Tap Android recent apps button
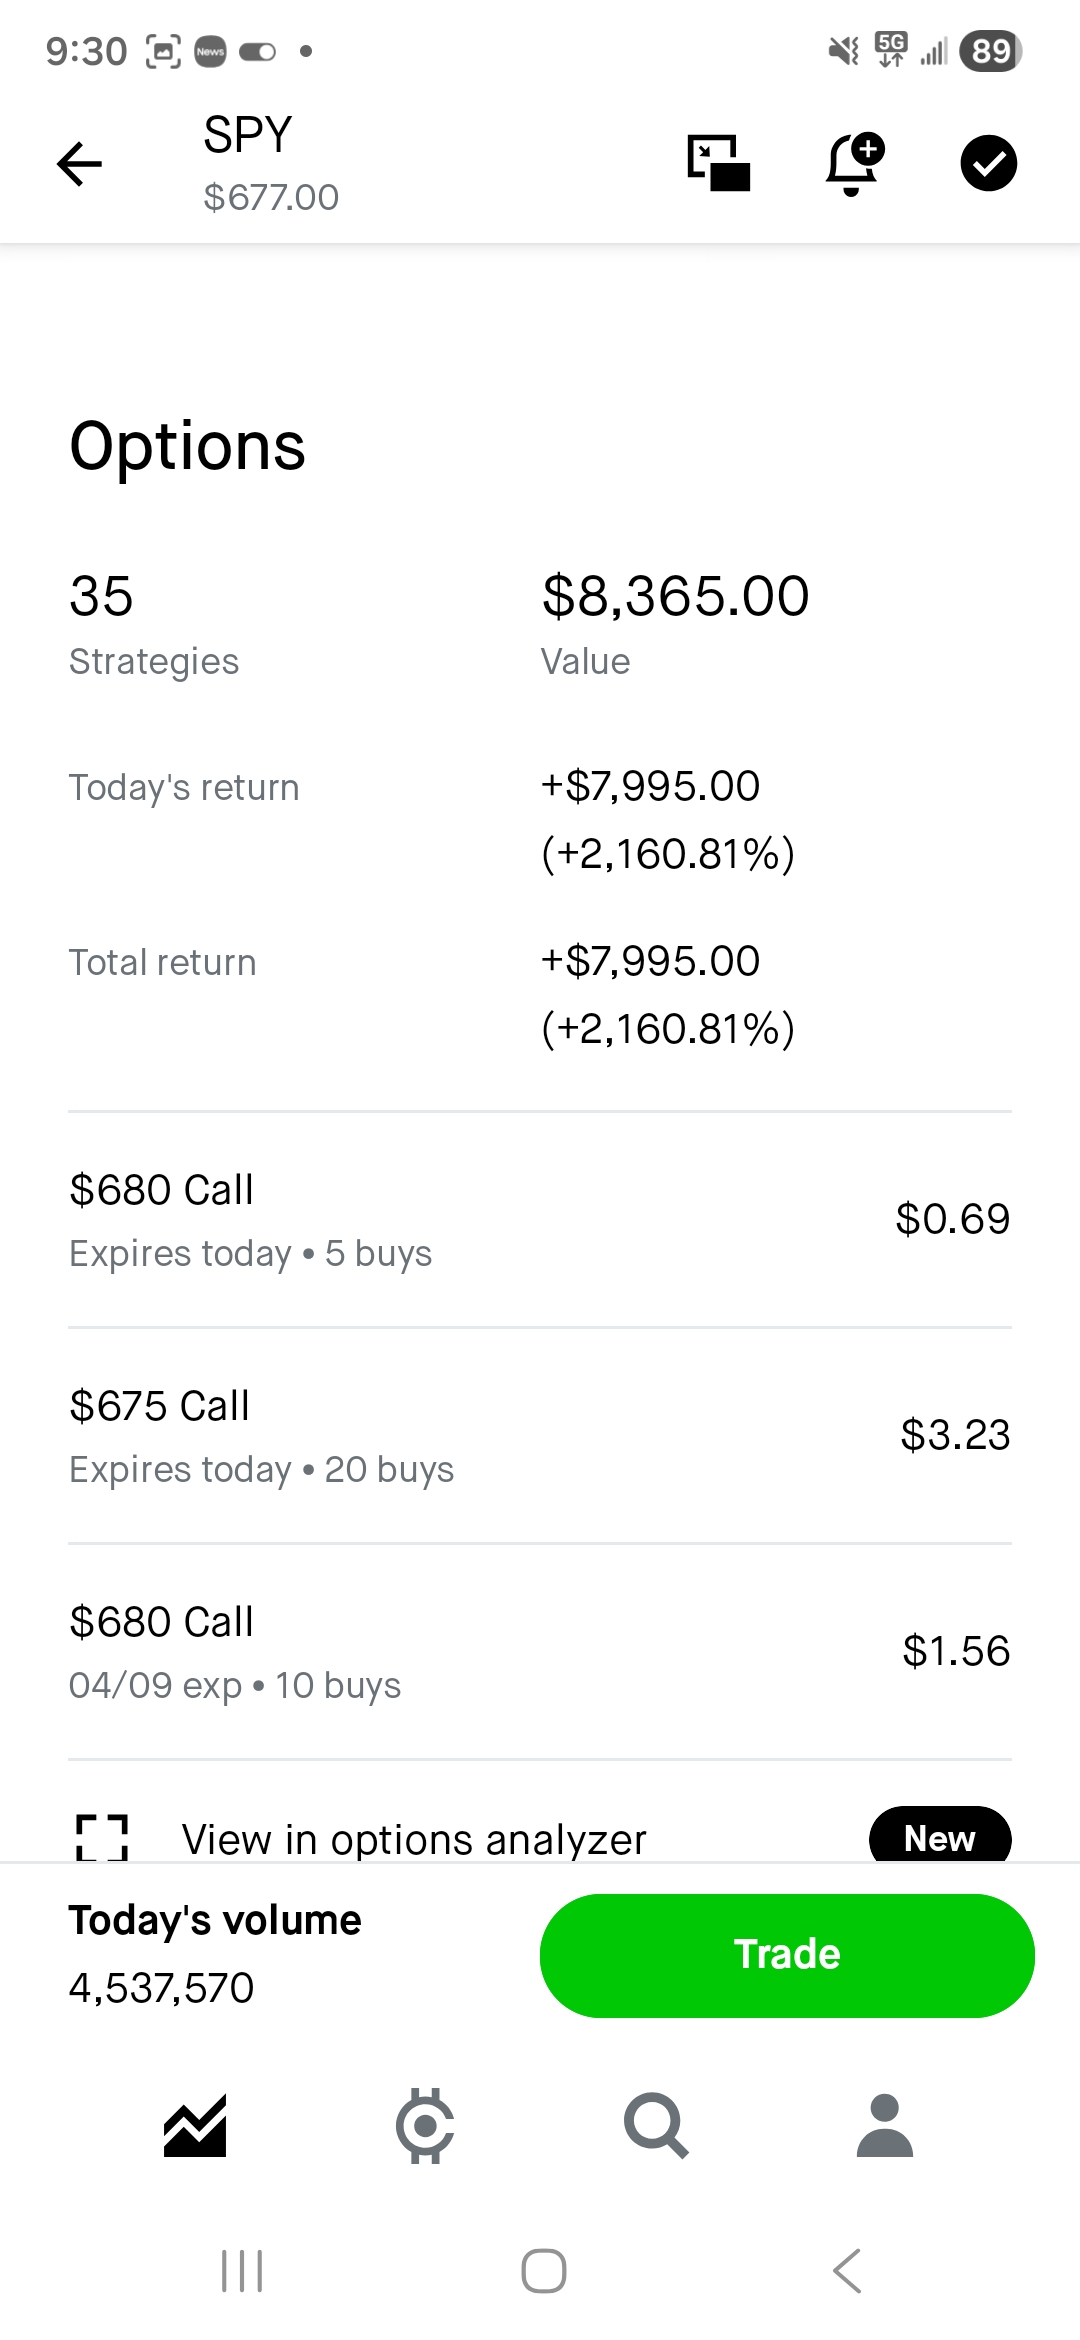The height and width of the screenshot is (2340, 1080). [242, 2270]
